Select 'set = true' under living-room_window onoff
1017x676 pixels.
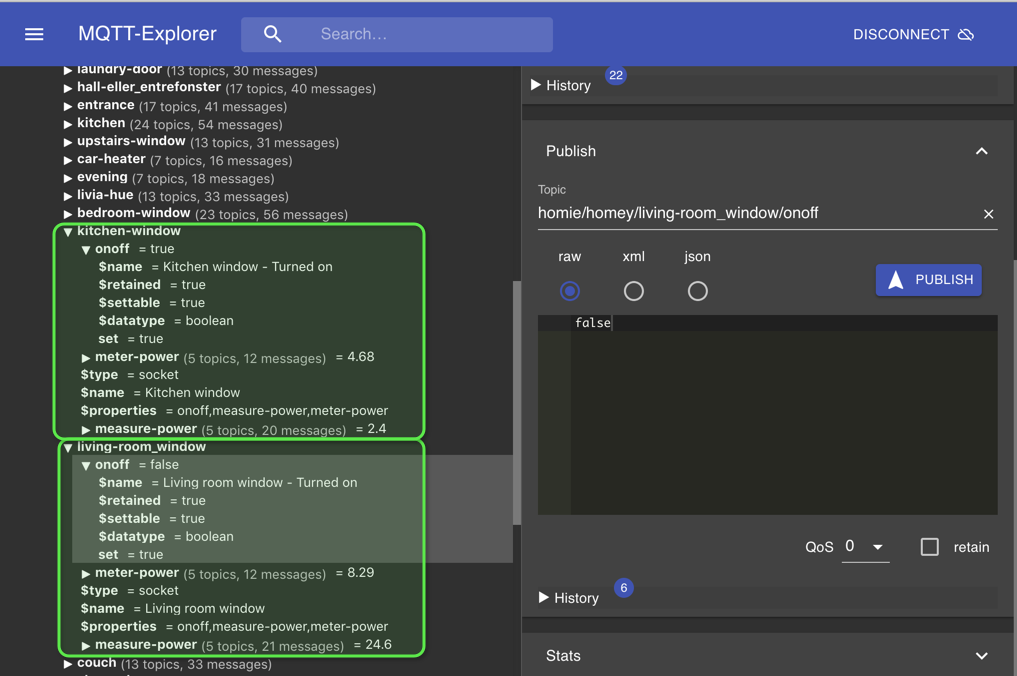pyautogui.click(x=130, y=555)
